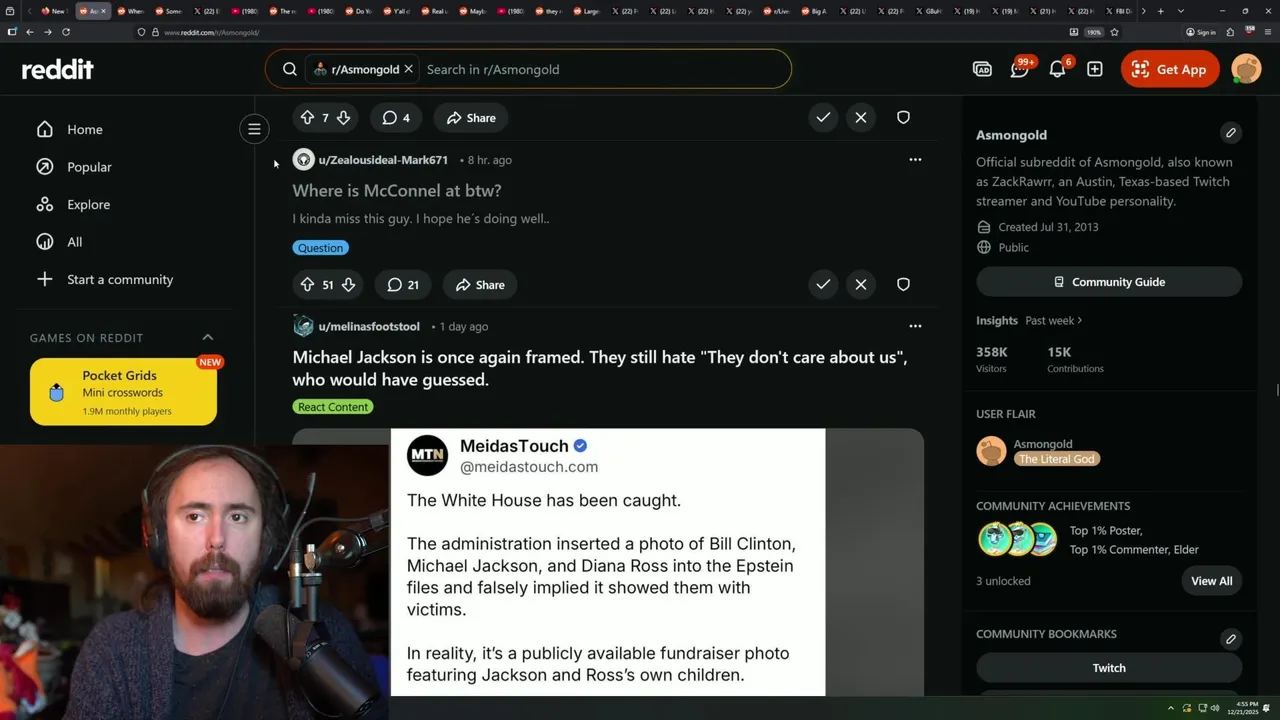
Task: Open the user avatar menu
Action: 1246,69
